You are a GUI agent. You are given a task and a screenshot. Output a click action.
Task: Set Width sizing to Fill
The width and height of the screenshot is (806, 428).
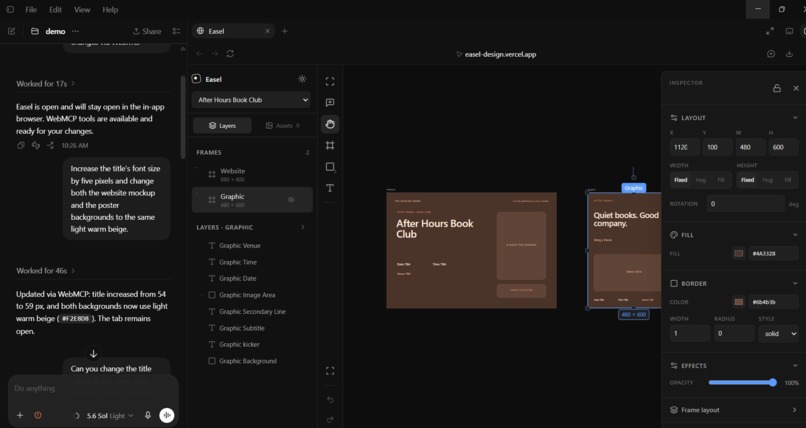point(721,180)
